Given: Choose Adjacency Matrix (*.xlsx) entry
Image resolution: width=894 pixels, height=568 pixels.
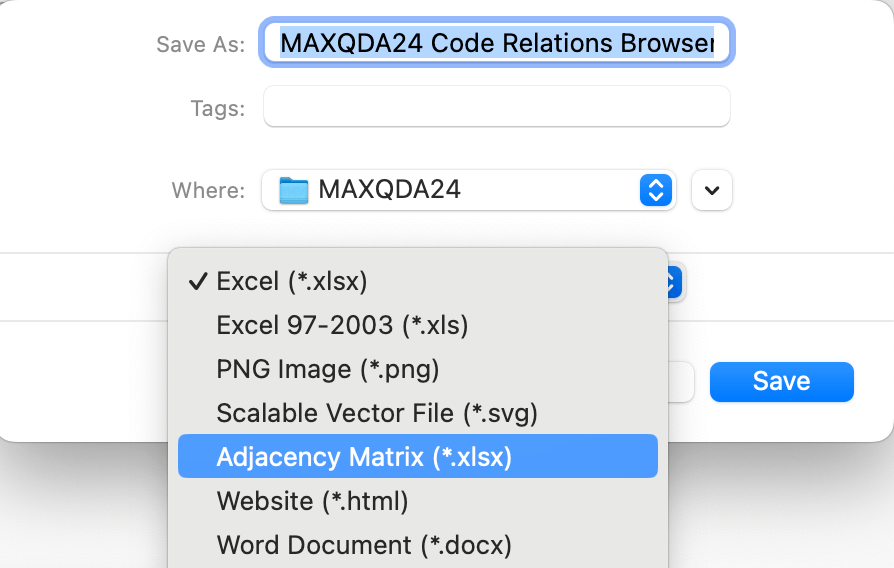Looking at the screenshot, I should pos(417,456).
